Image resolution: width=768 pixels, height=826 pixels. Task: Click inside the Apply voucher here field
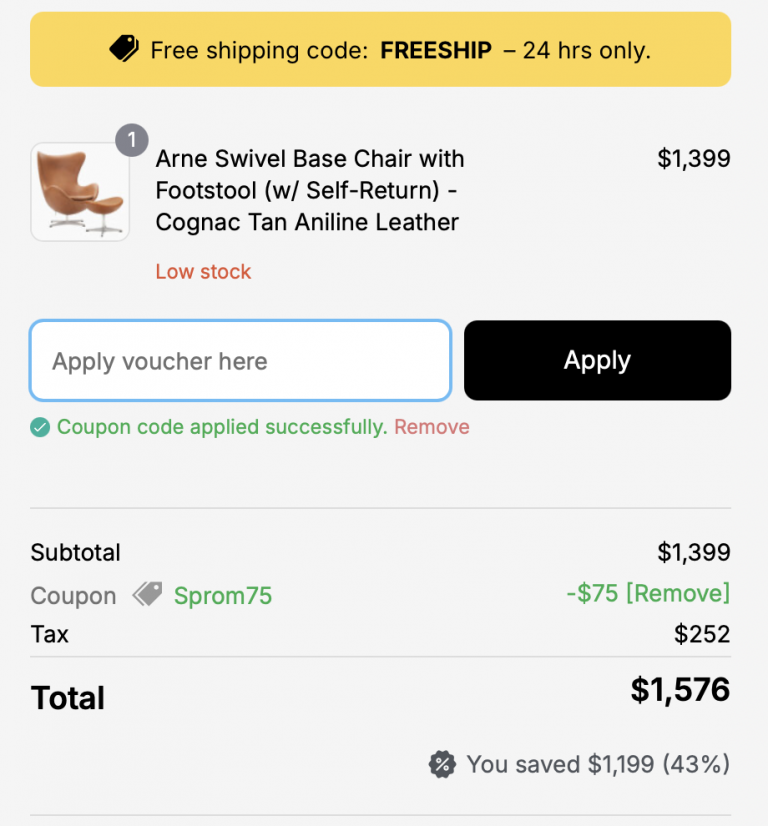(240, 360)
